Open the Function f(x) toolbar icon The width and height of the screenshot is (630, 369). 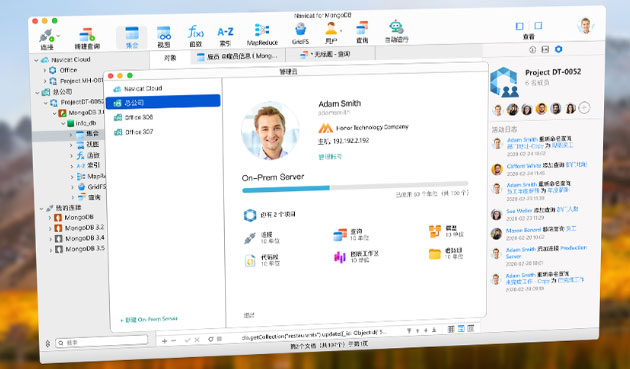pyautogui.click(x=196, y=36)
